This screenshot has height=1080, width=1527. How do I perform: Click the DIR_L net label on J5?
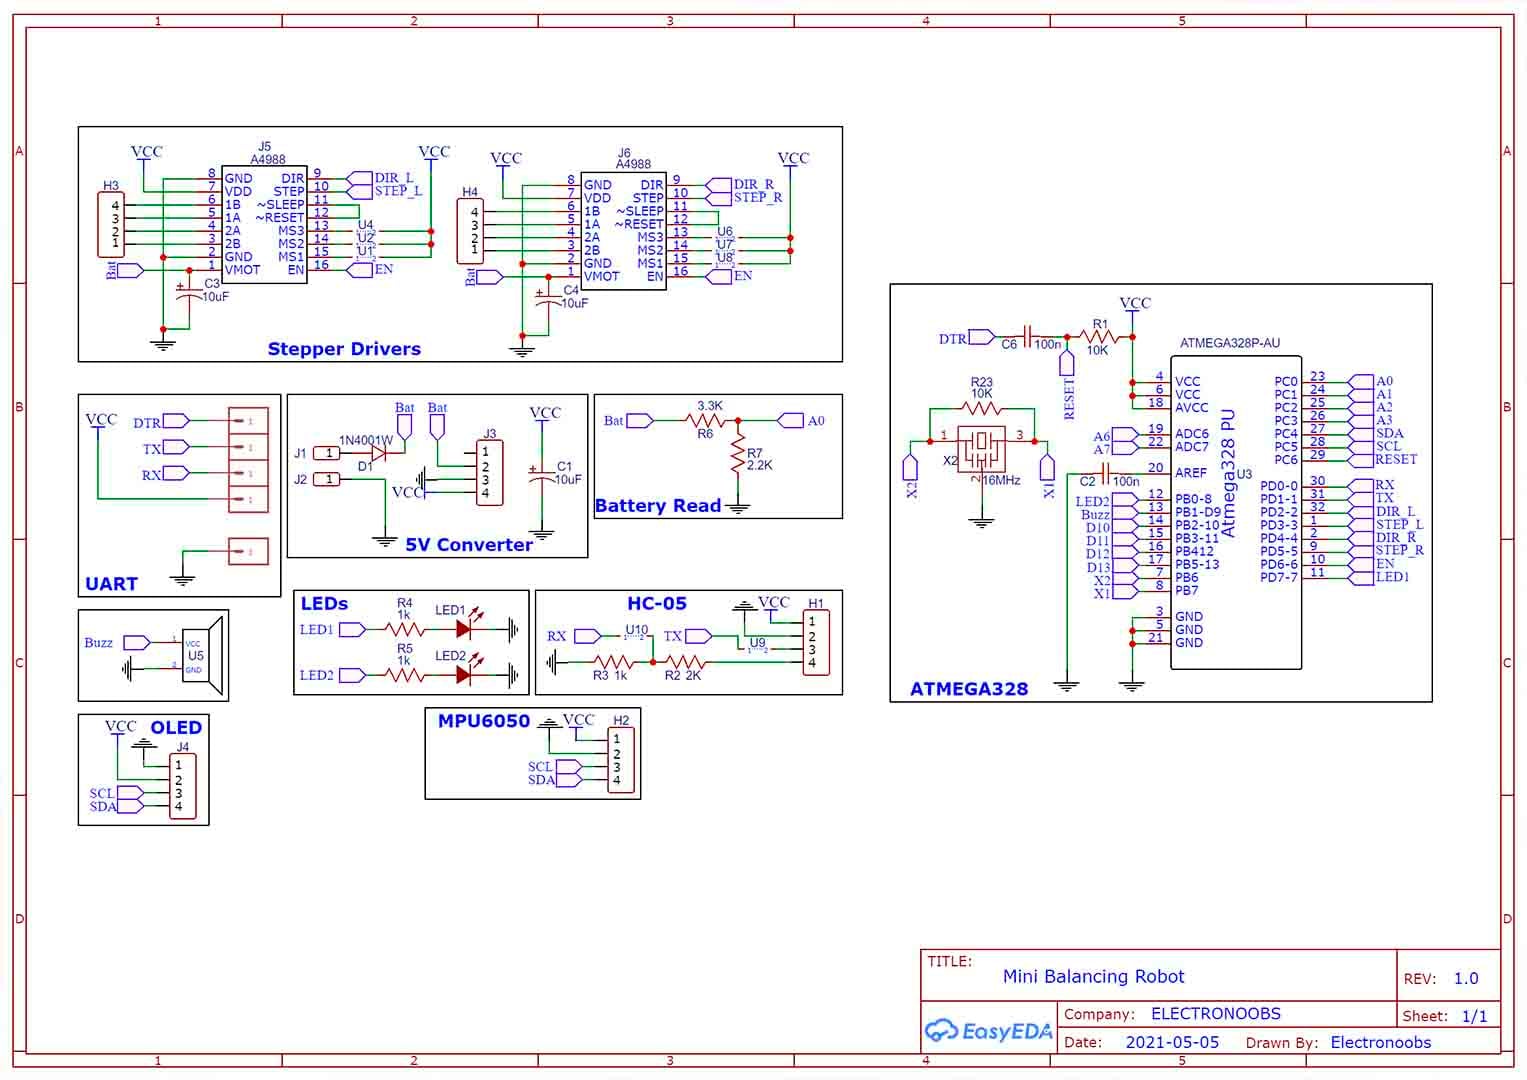[x=393, y=178]
